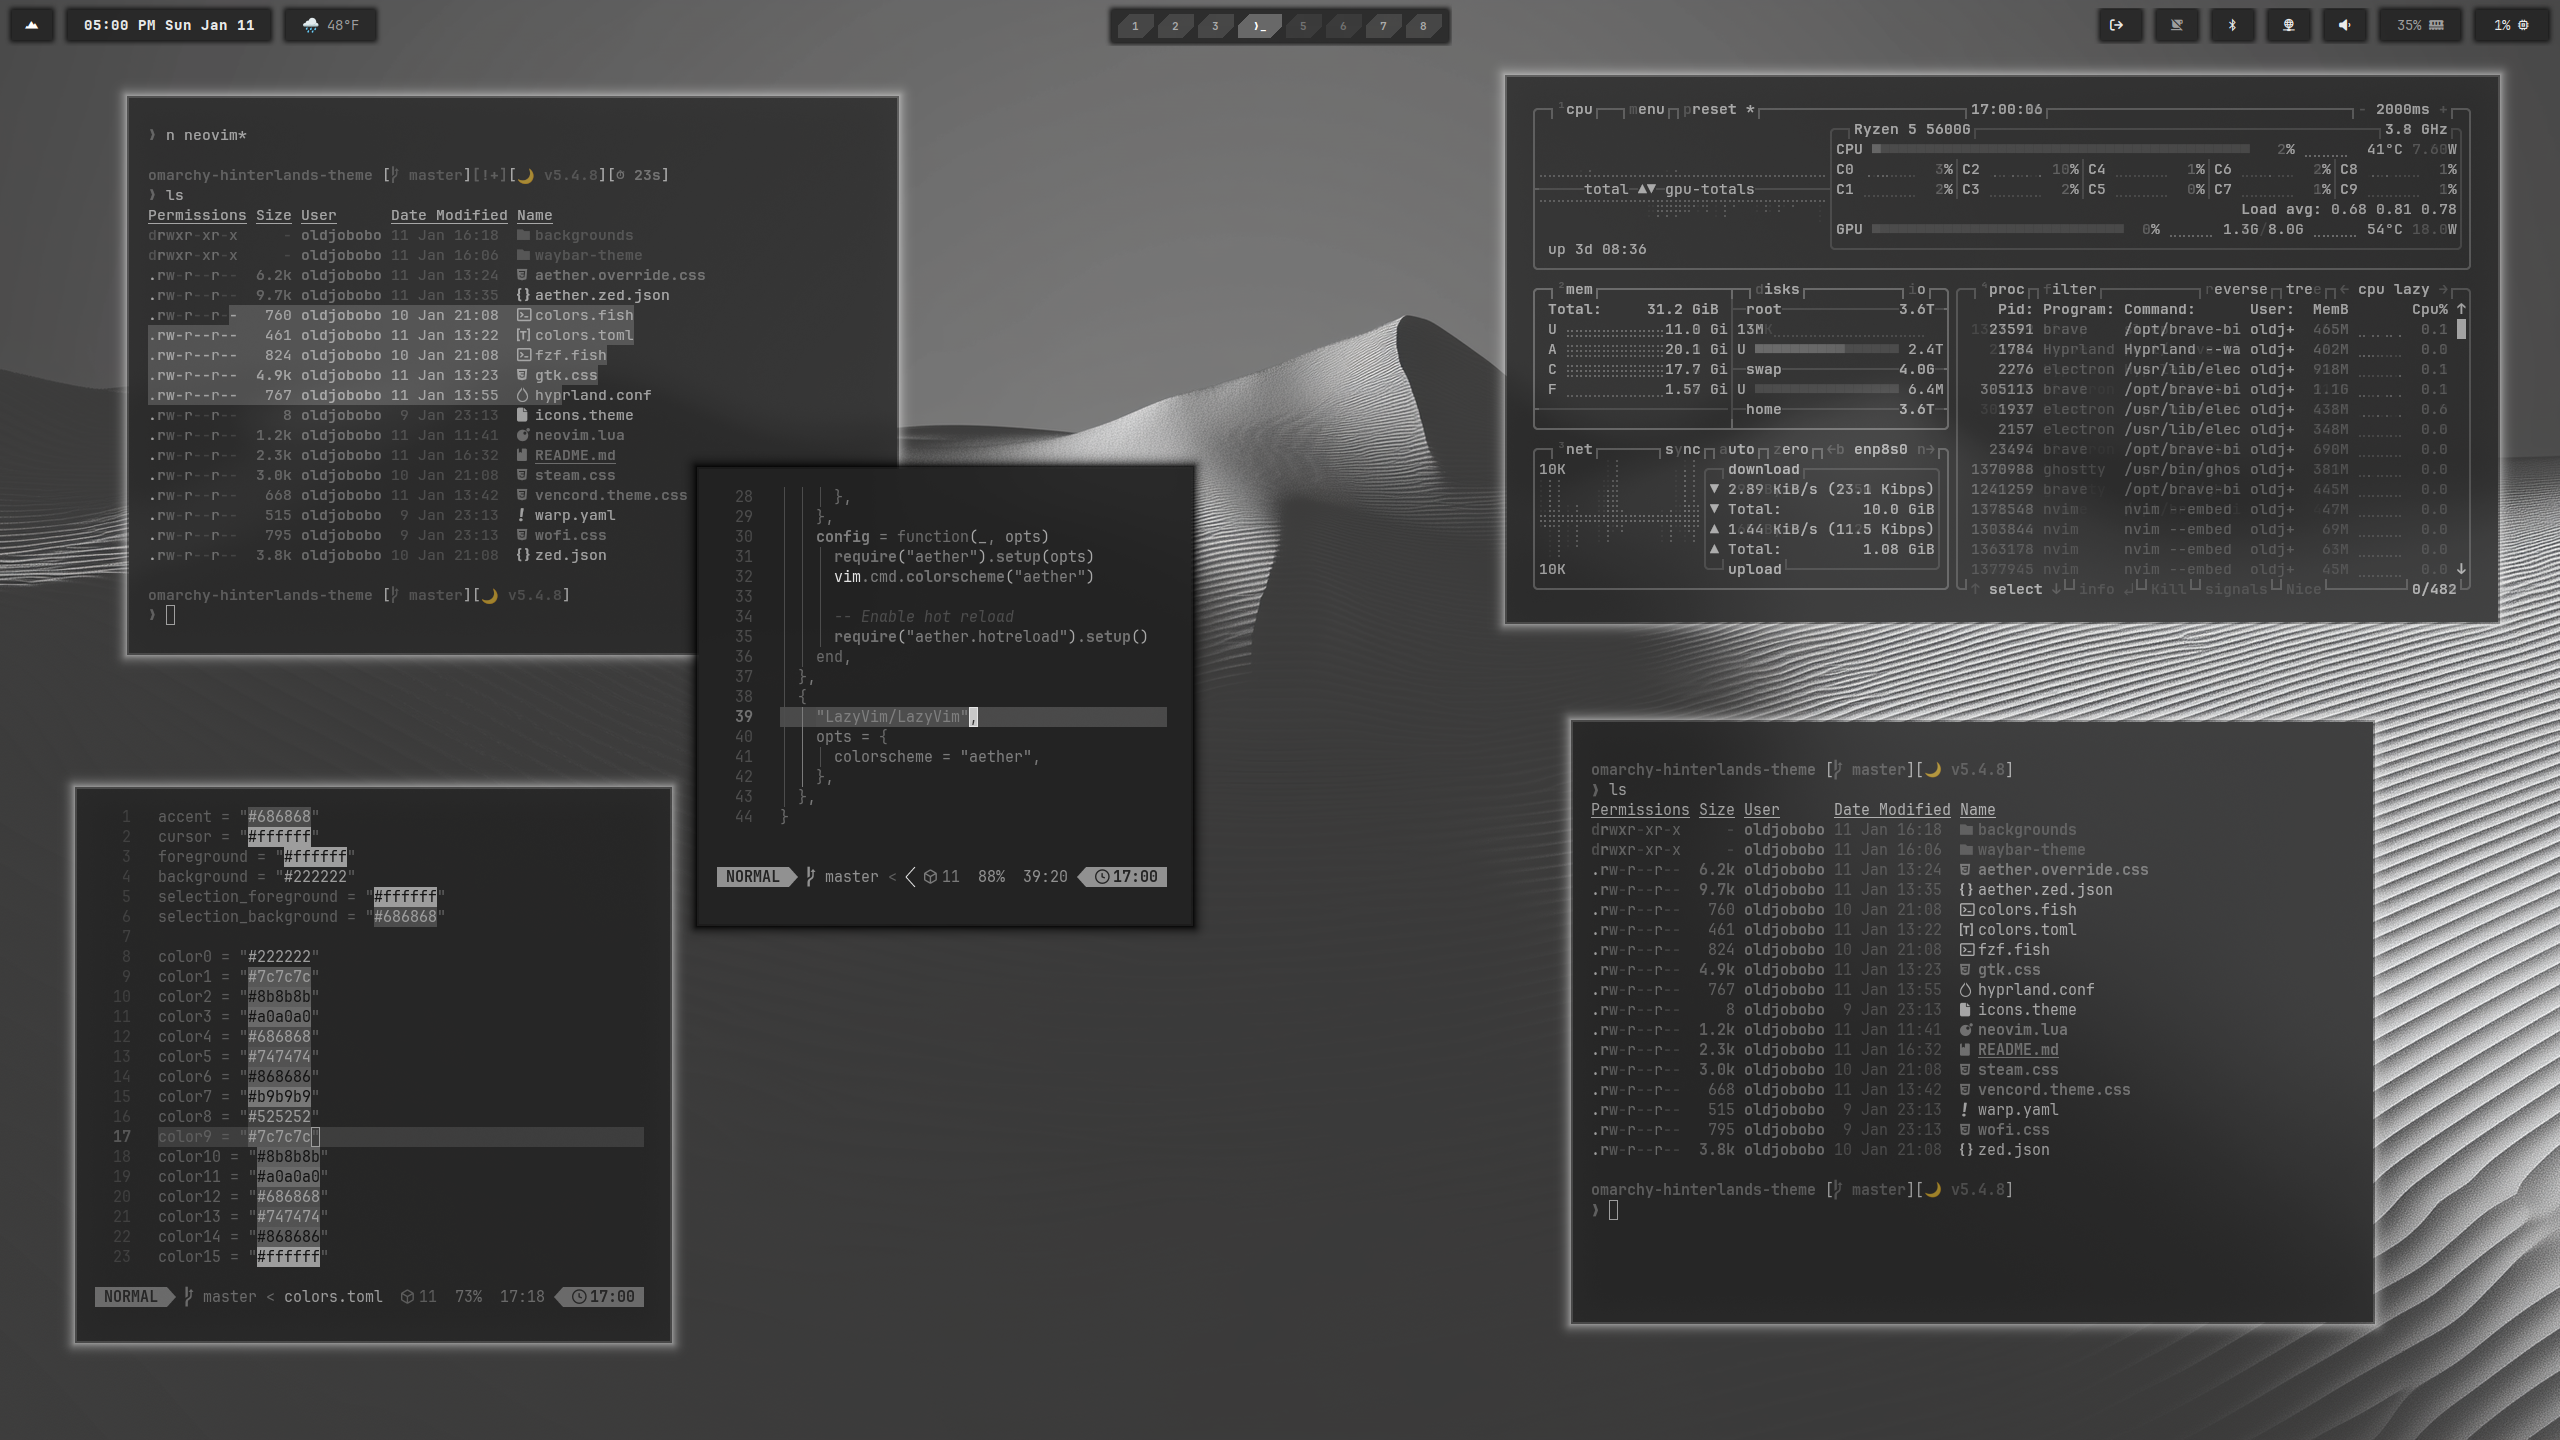Mute via the volume speaker icon

[2344, 25]
